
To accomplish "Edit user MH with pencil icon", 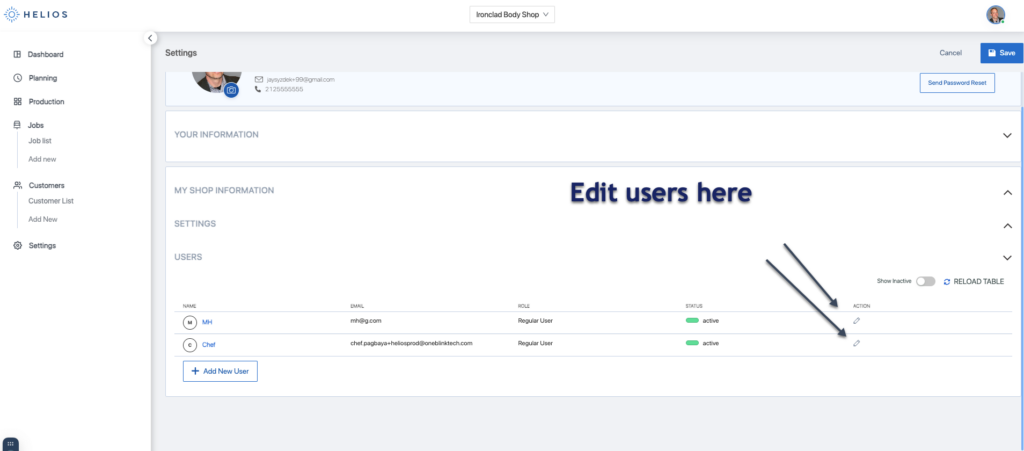I will [x=857, y=320].
